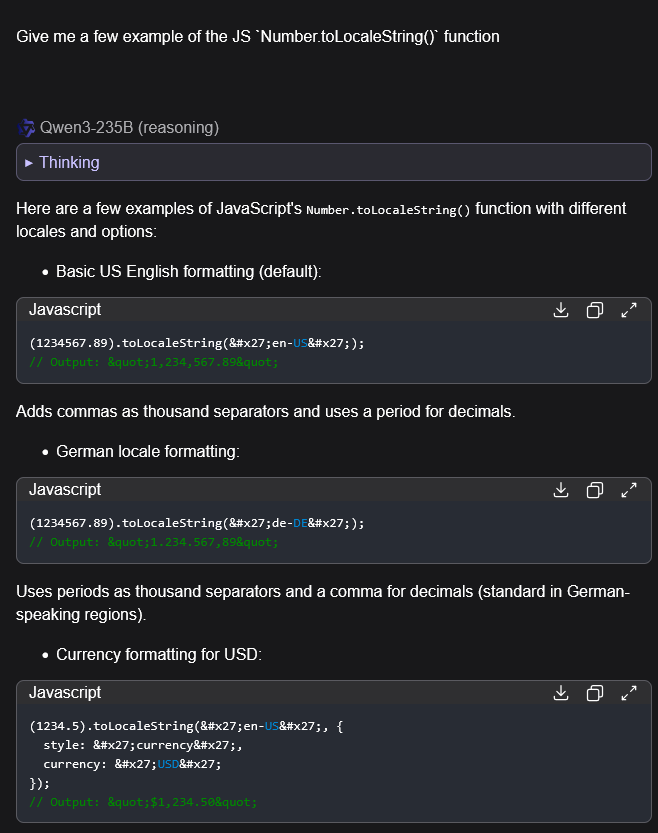Click the German output comment line

click(x=154, y=542)
